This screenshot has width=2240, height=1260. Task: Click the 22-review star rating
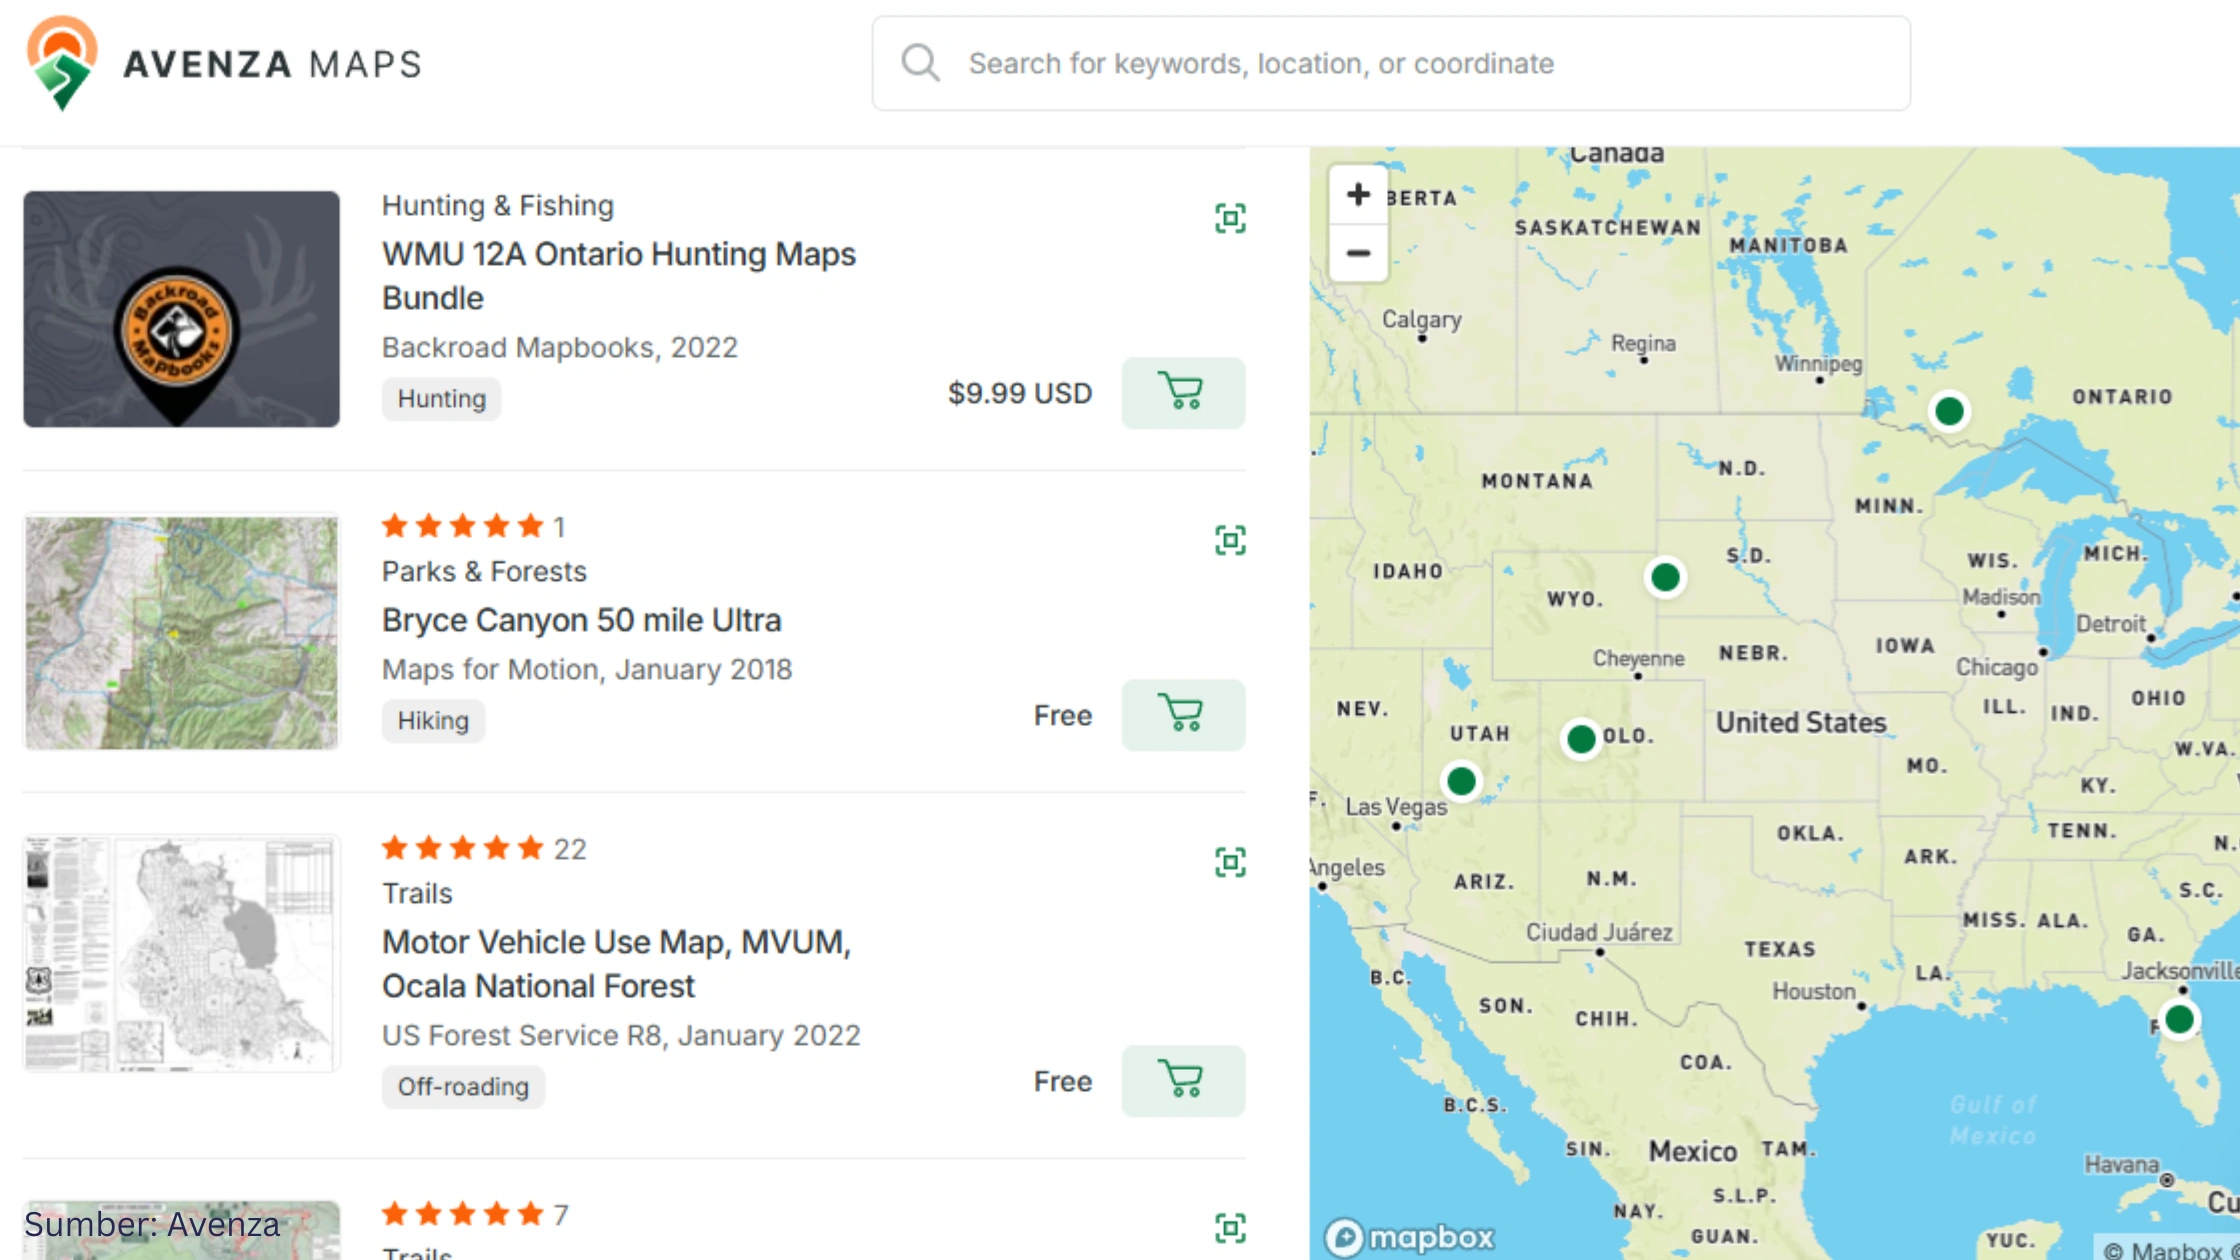click(483, 848)
